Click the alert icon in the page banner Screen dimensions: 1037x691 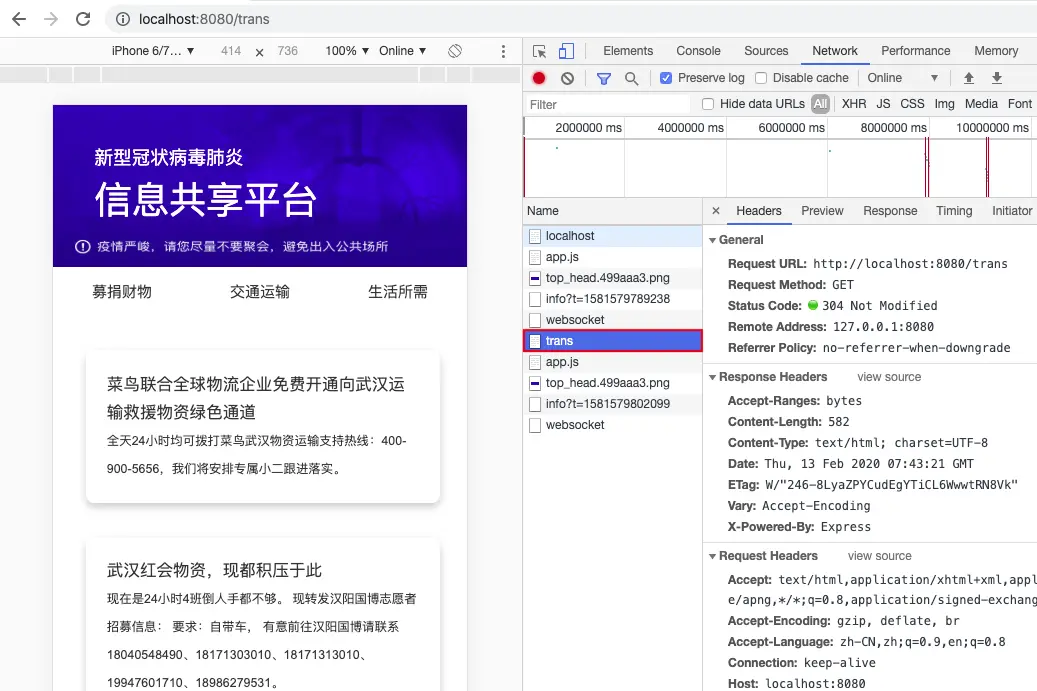point(83,247)
